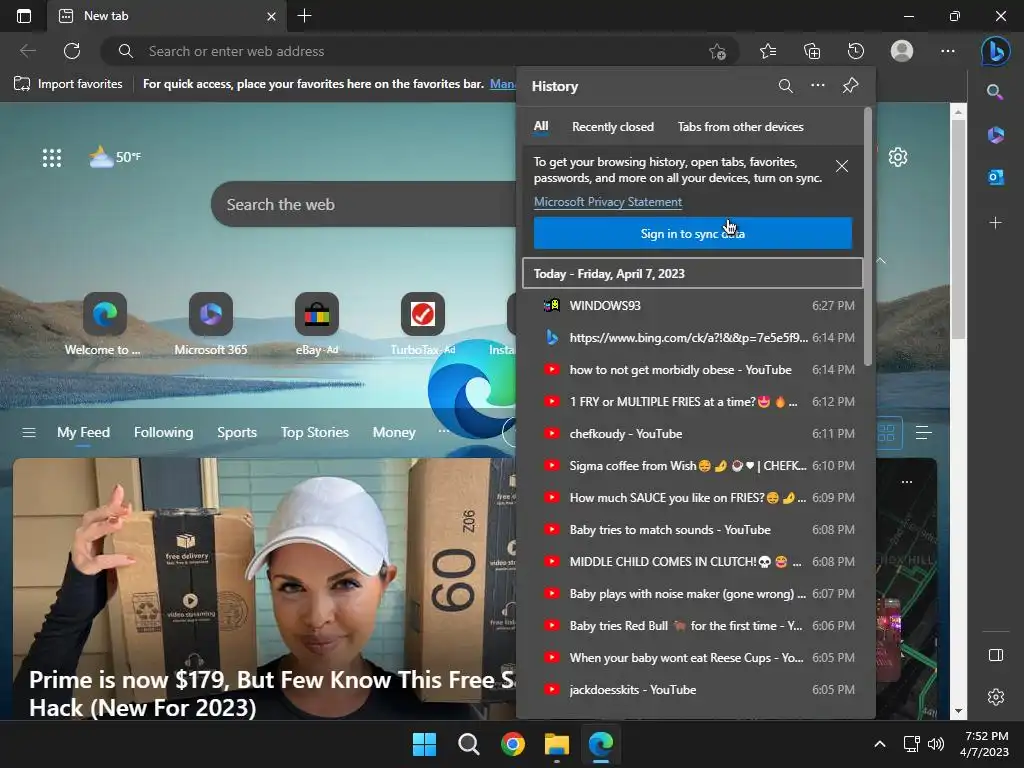Open File Explorer from taskbar
Viewport: 1024px width, 768px height.
coord(557,744)
